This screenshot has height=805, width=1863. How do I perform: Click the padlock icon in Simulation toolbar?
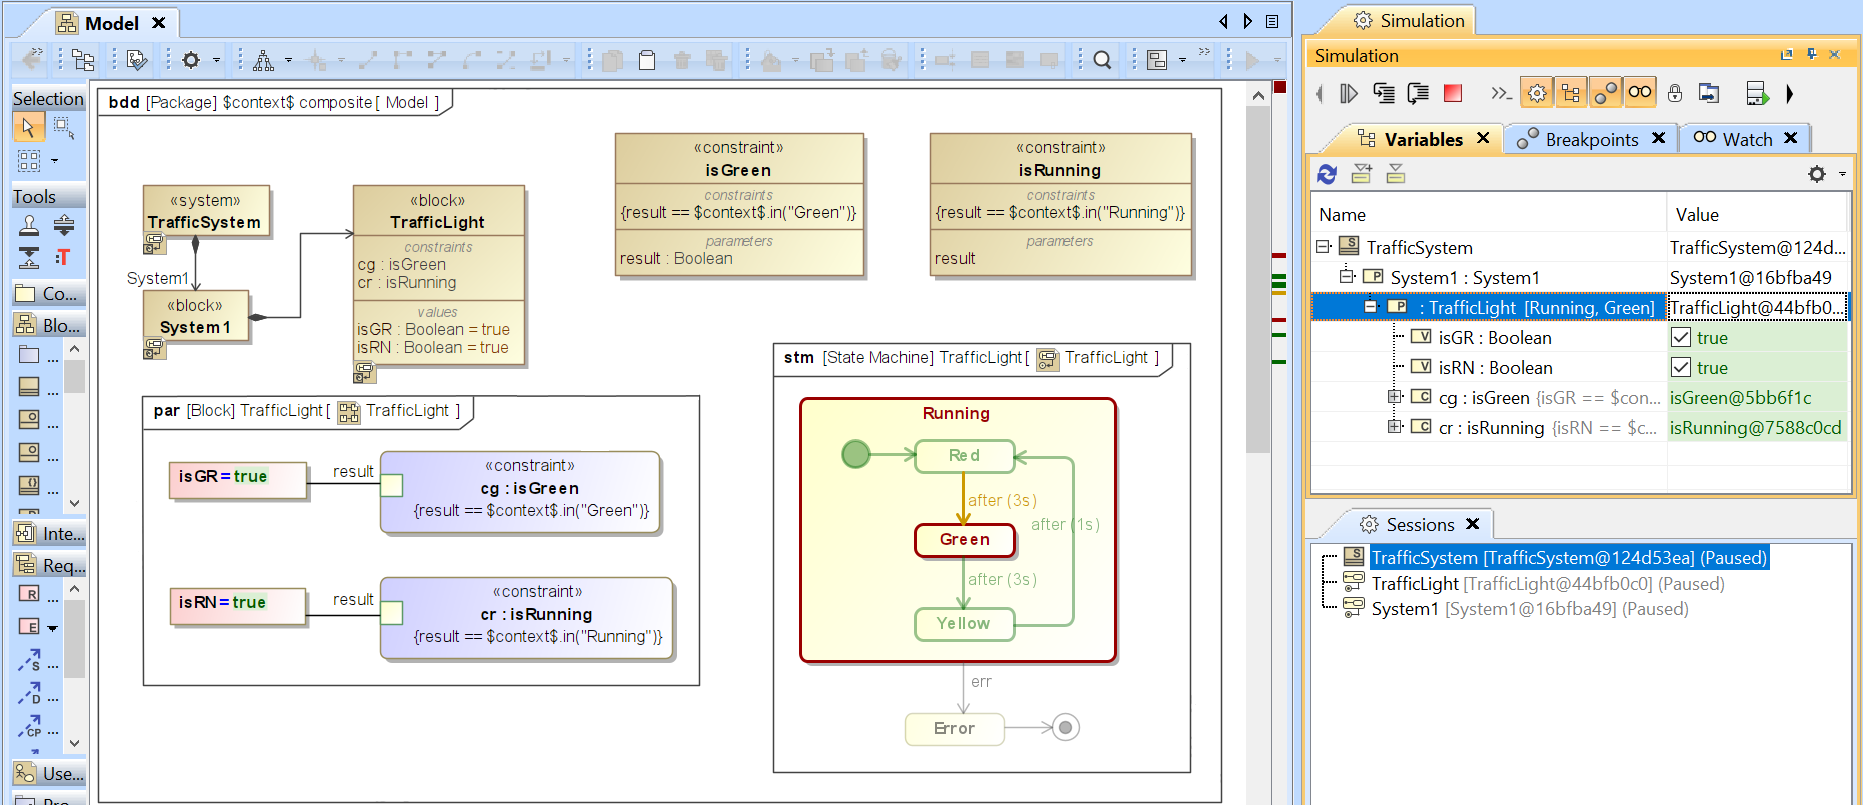[x=1675, y=93]
